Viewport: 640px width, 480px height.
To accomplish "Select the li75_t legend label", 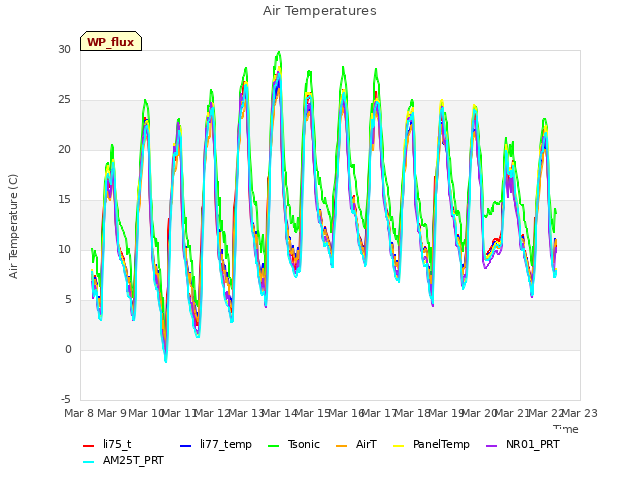I will point(117,444).
